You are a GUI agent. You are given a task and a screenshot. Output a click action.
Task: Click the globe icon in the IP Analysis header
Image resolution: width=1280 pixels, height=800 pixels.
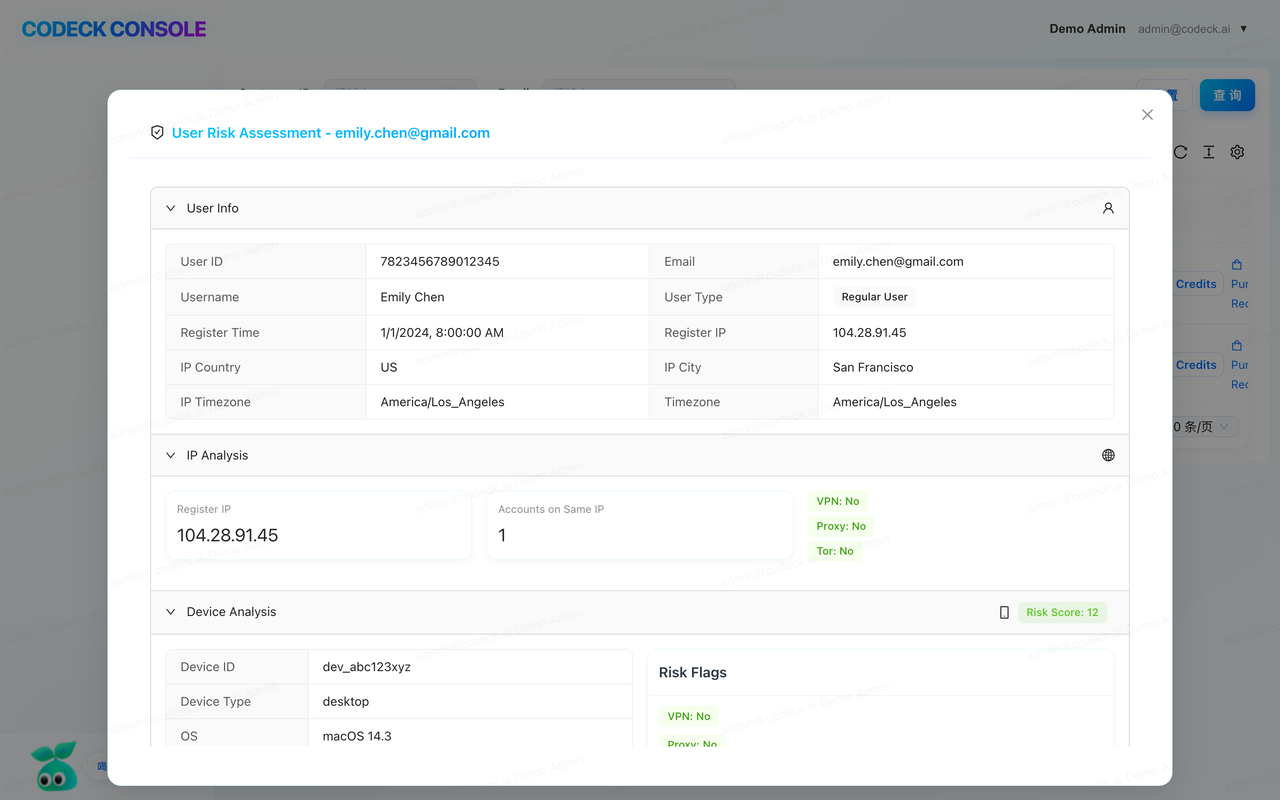point(1107,455)
